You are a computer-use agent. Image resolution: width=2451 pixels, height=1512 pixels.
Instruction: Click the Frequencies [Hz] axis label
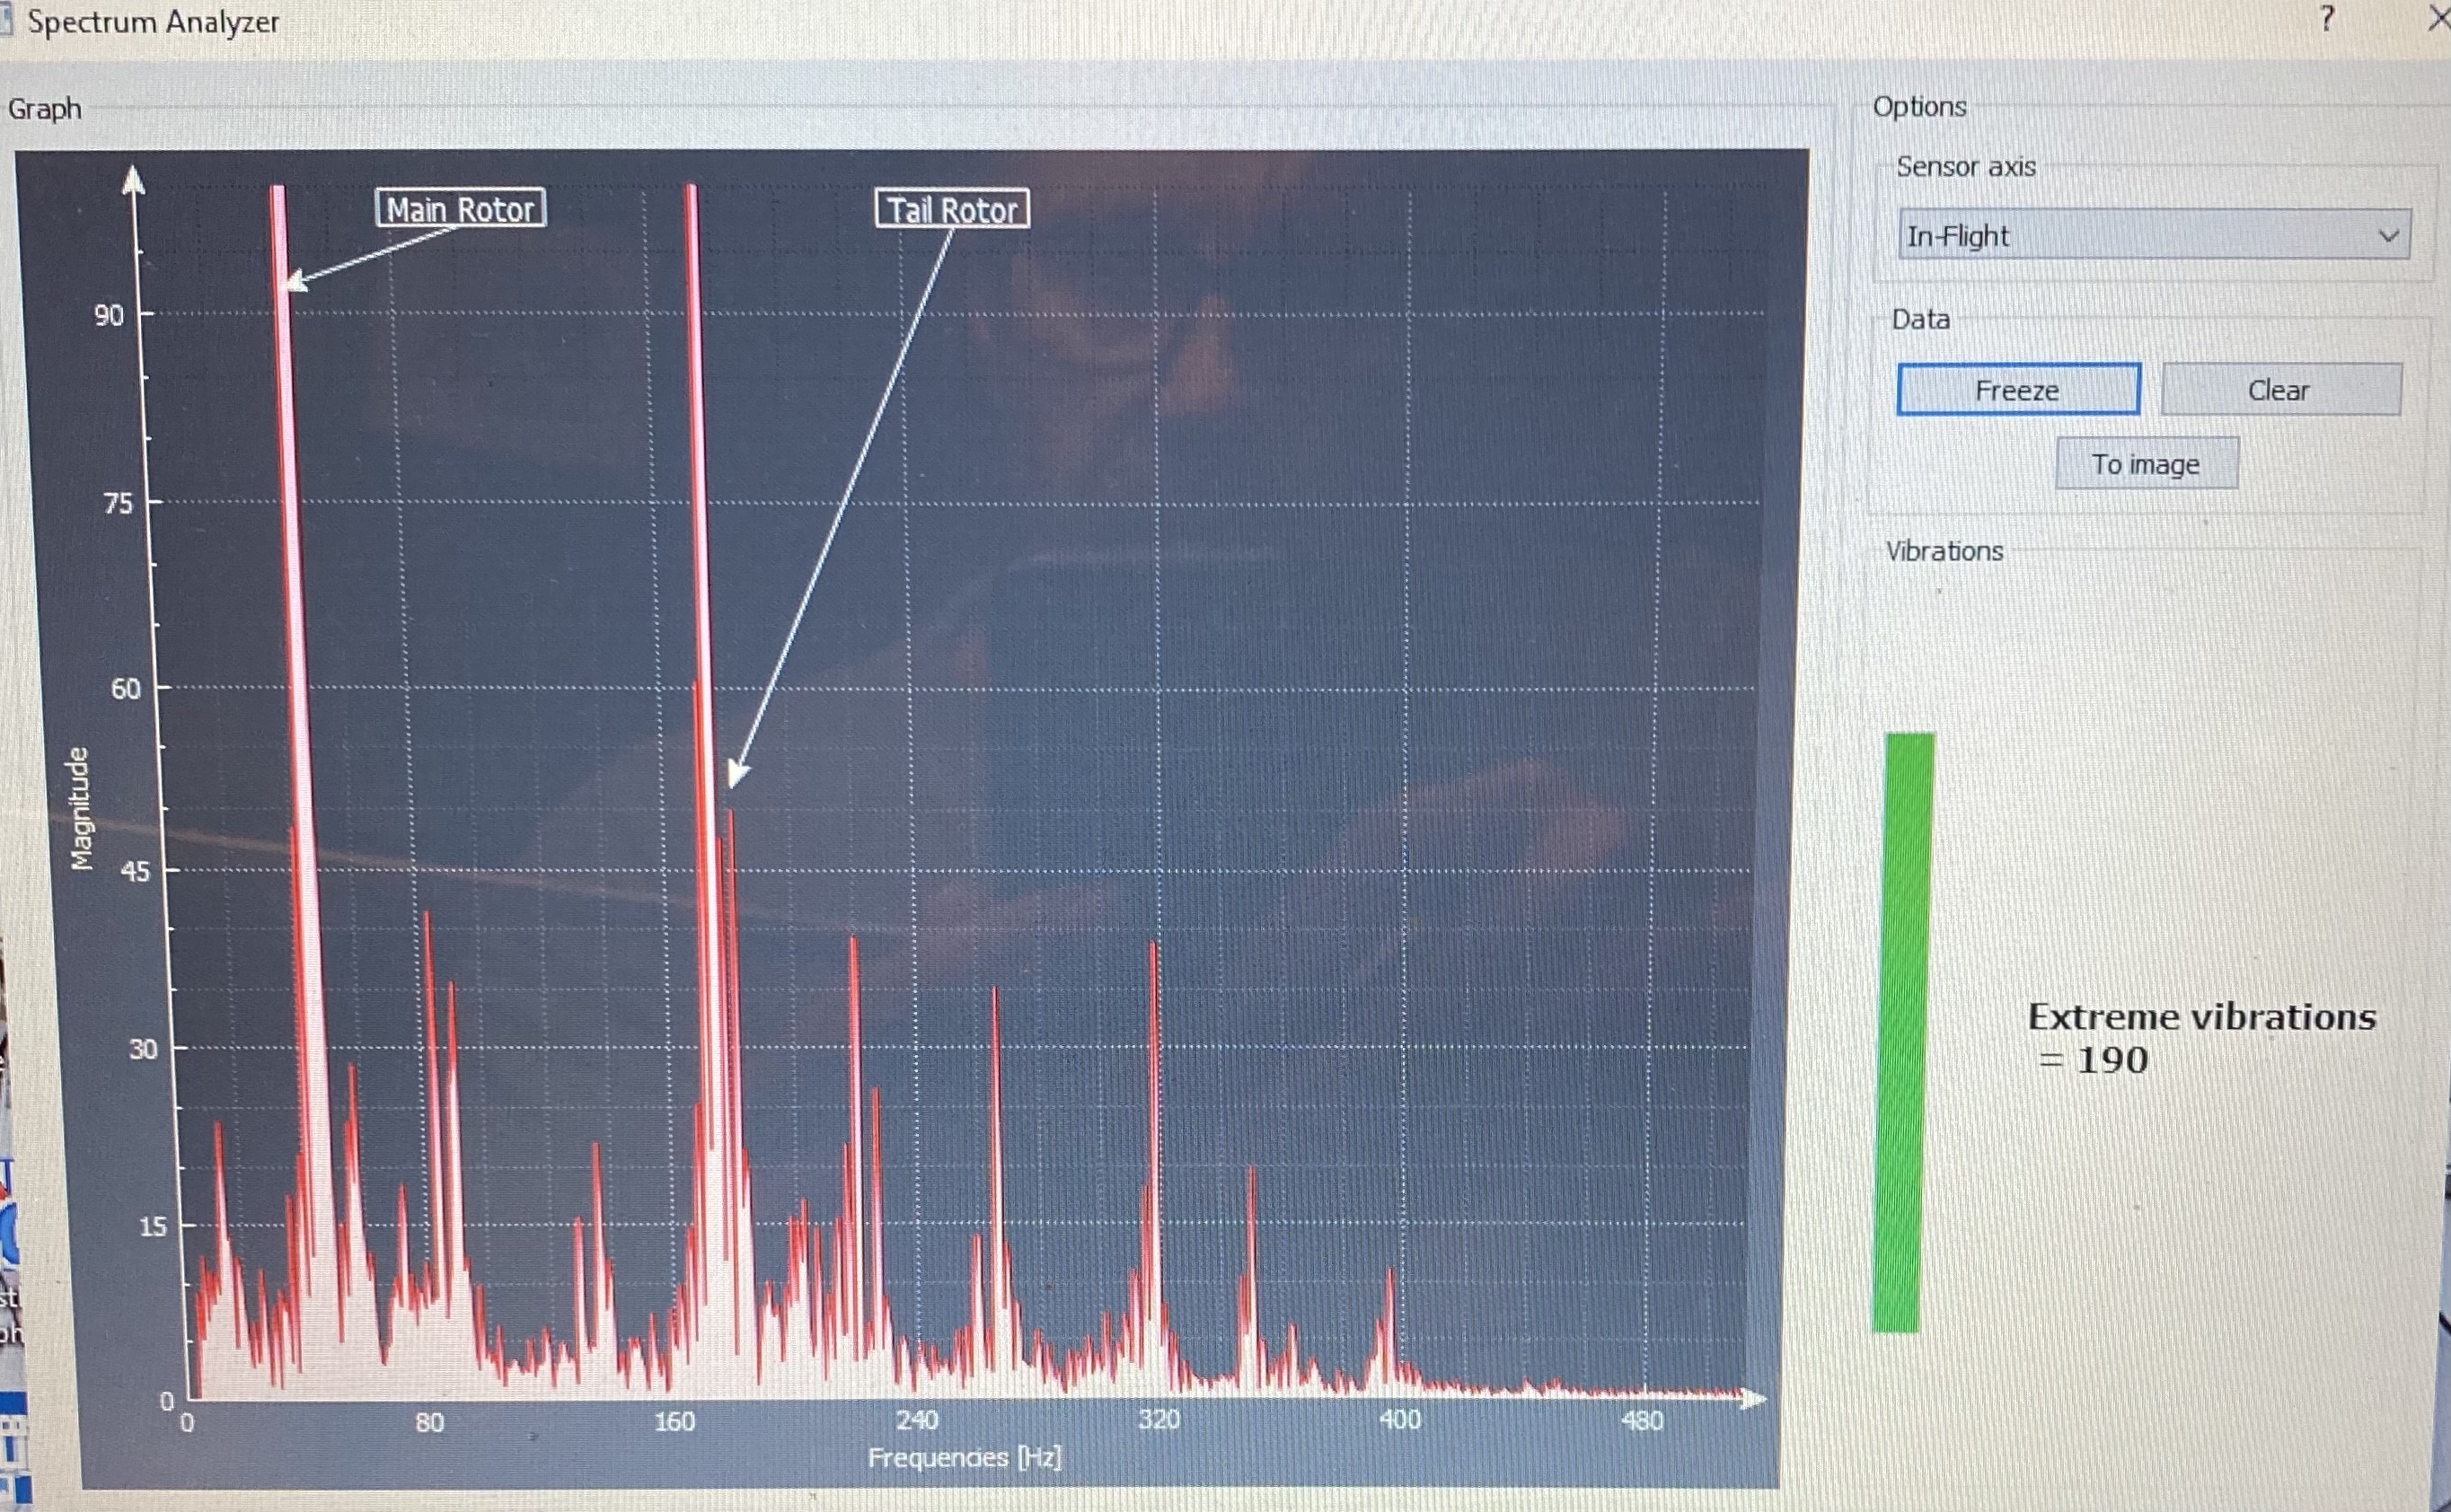(964, 1457)
